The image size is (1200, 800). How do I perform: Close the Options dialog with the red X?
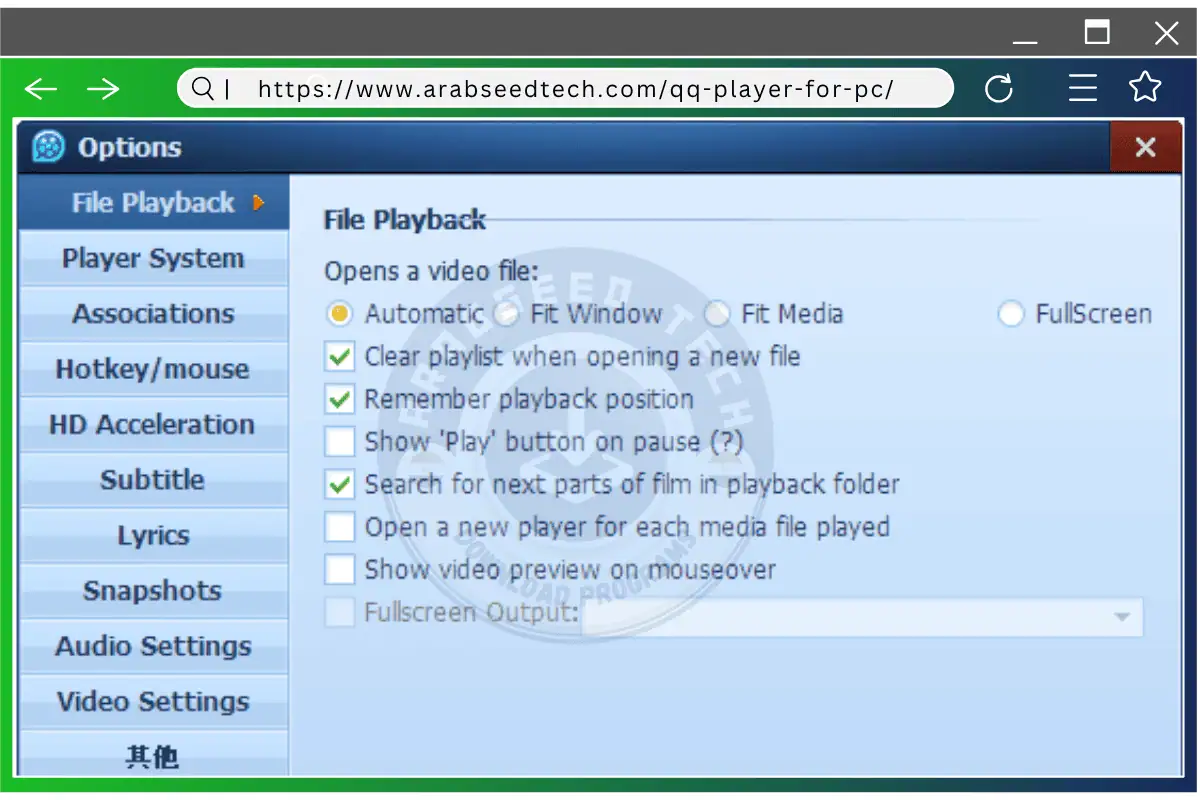1145,147
